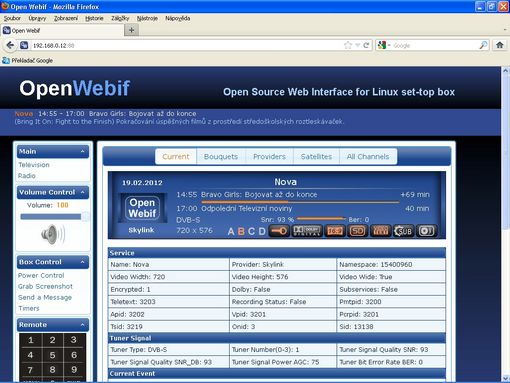Viewport: 510px width, 383px height.
Task: Click remote keypad button 5
Action: coord(53,355)
